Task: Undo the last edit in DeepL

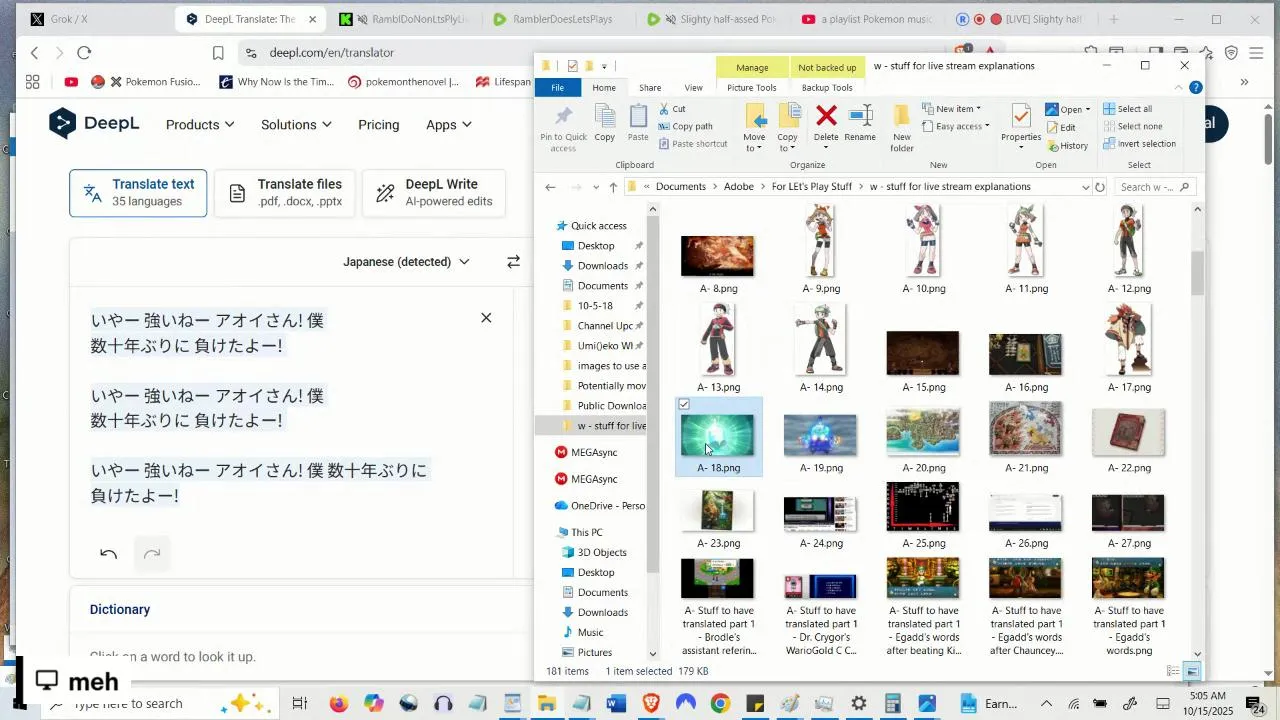Action: 109,554
